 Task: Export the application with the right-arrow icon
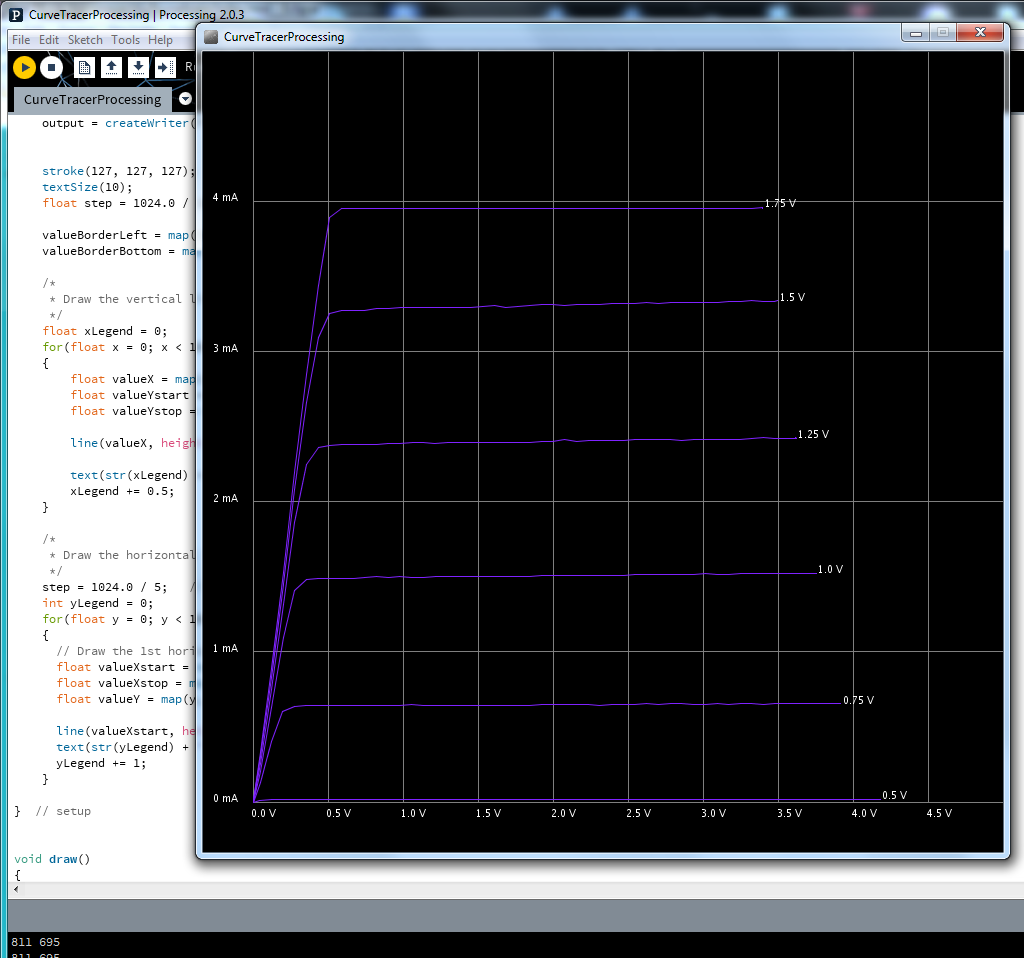(165, 67)
